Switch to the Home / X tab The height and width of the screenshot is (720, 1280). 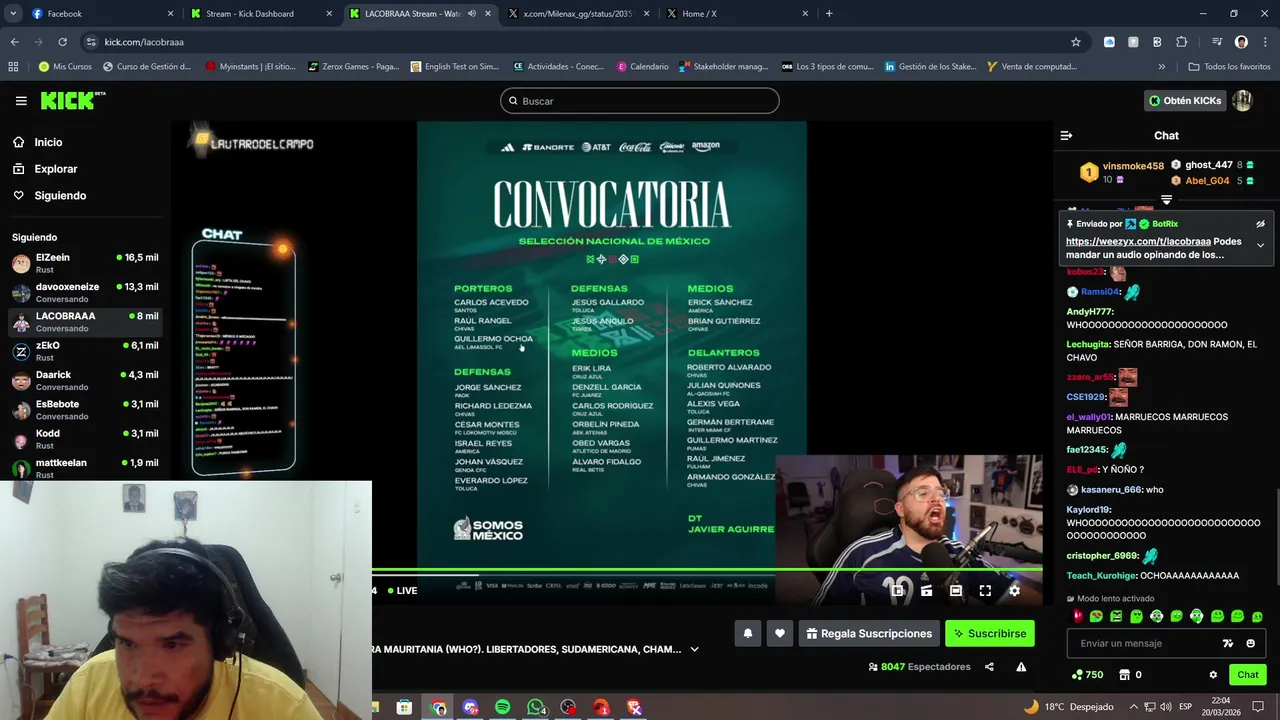pos(737,14)
